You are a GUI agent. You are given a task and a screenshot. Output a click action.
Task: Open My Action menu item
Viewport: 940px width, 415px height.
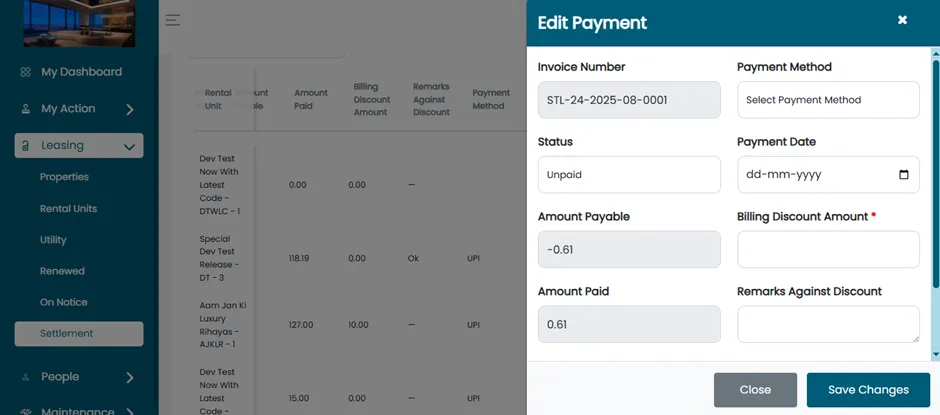68,109
